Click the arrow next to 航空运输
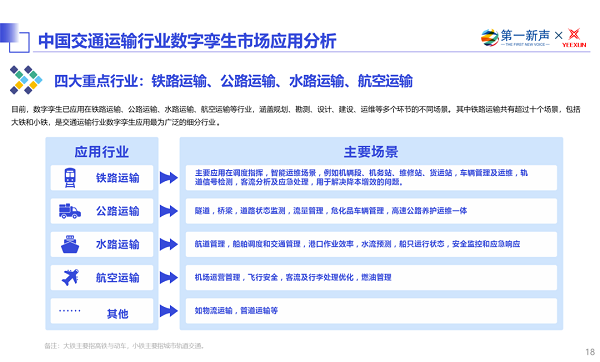 tap(169, 277)
